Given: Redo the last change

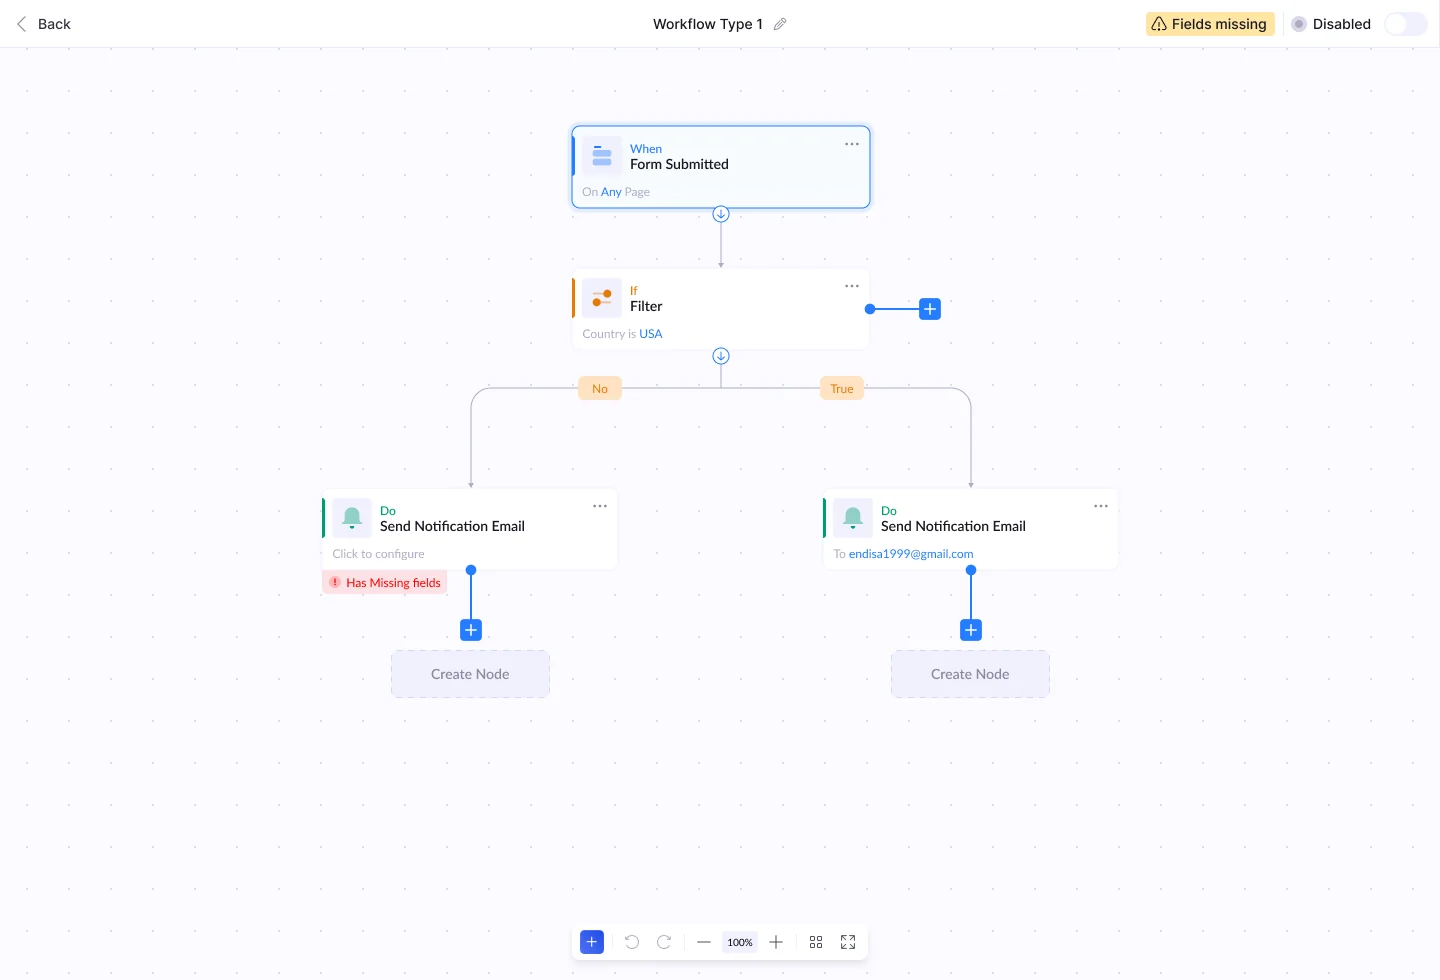Looking at the screenshot, I should [664, 942].
